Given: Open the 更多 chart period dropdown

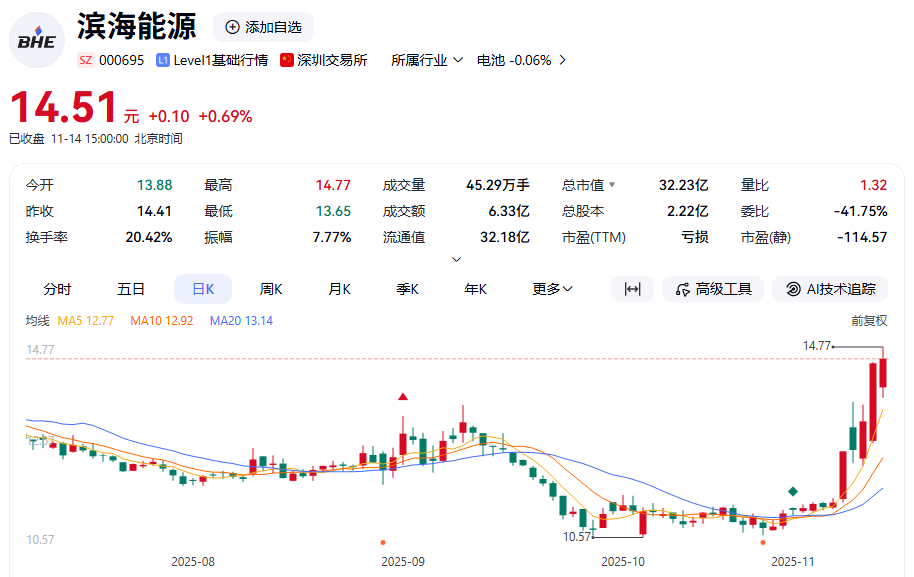Looking at the screenshot, I should [x=552, y=289].
